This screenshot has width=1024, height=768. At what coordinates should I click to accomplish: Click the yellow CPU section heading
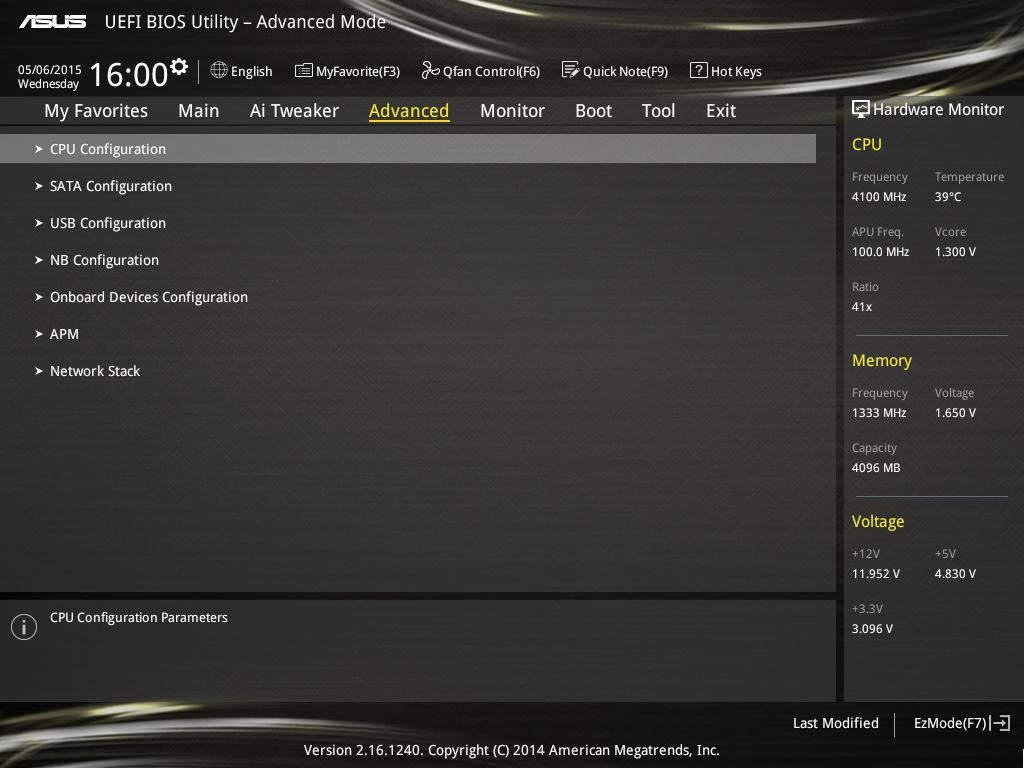coord(867,144)
